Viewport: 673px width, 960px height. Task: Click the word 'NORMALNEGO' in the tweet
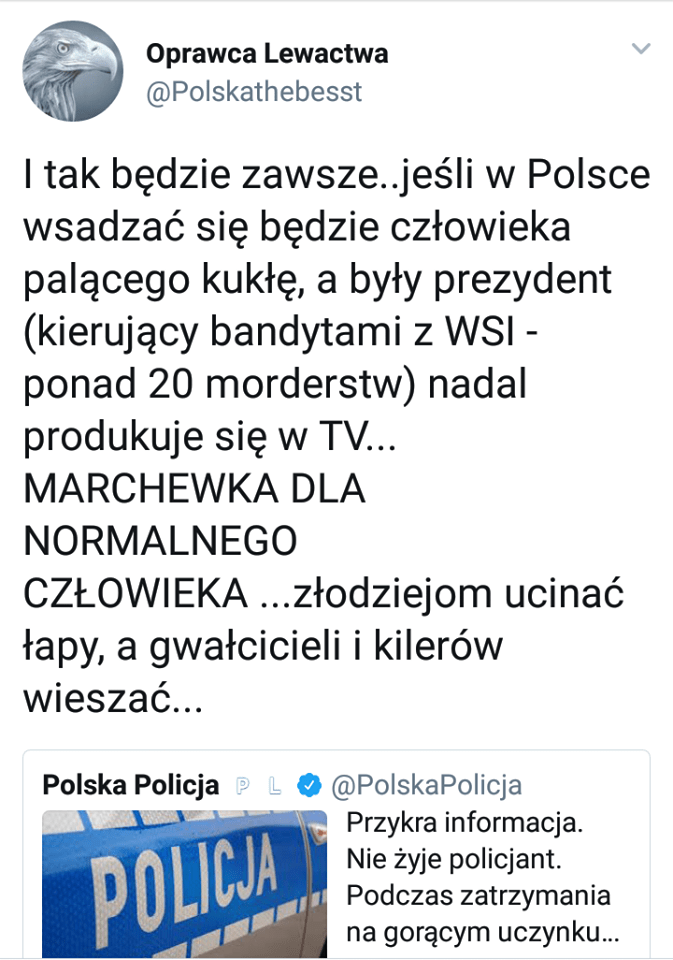click(159, 543)
